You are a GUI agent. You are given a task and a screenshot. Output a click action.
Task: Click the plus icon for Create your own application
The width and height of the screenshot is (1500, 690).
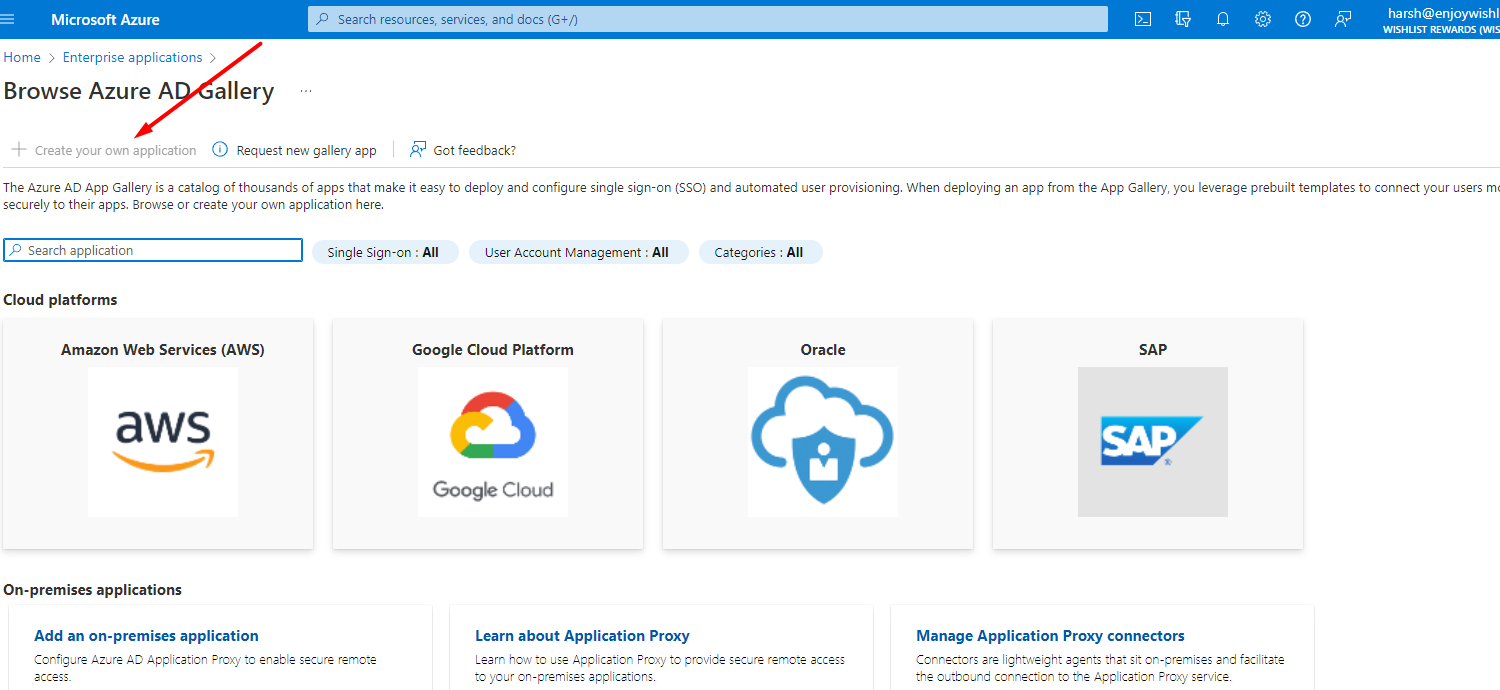[x=18, y=150]
